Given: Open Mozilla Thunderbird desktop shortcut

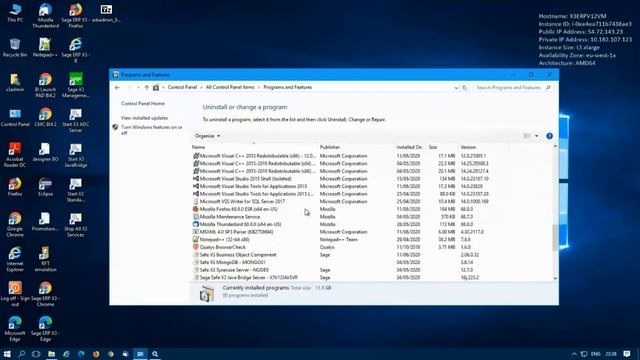Looking at the screenshot, I should click(45, 16).
